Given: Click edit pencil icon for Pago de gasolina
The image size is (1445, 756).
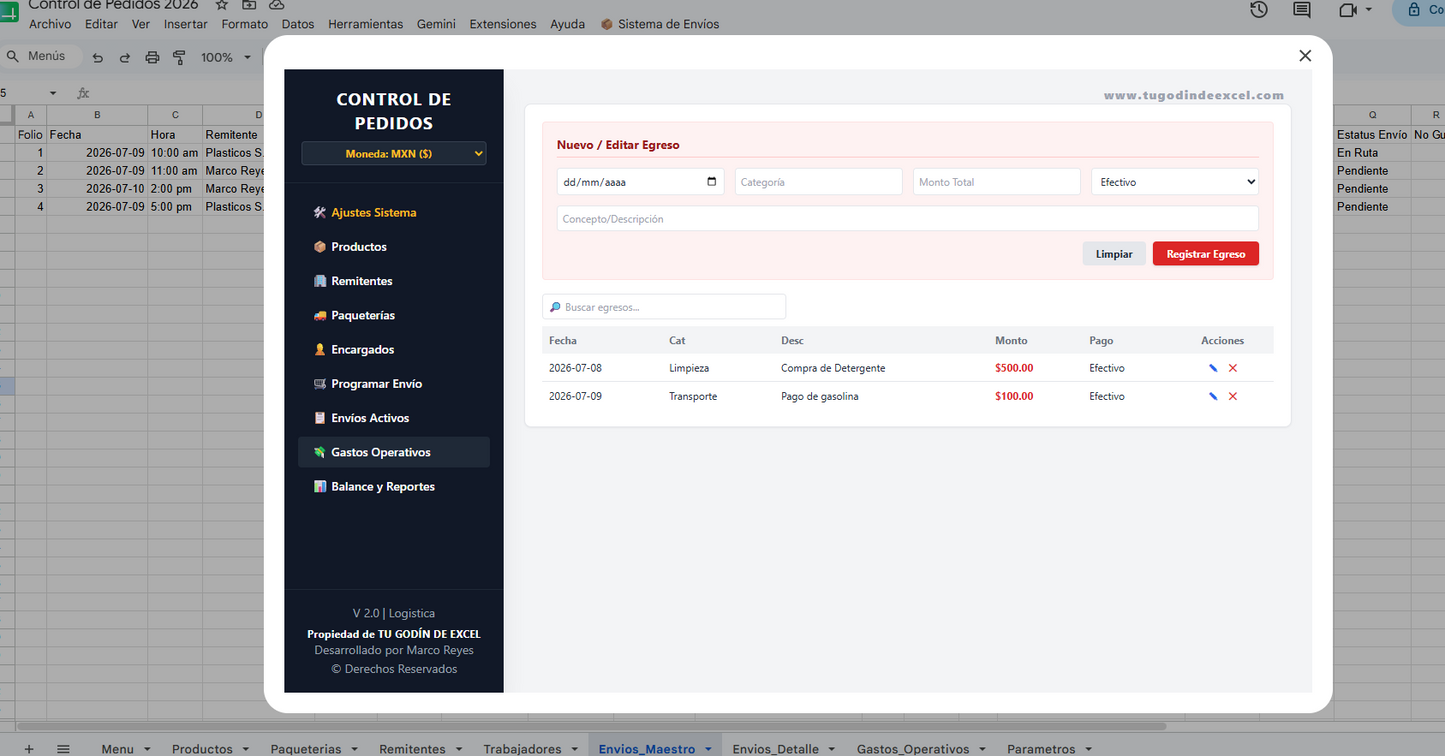Looking at the screenshot, I should click(x=1213, y=396).
